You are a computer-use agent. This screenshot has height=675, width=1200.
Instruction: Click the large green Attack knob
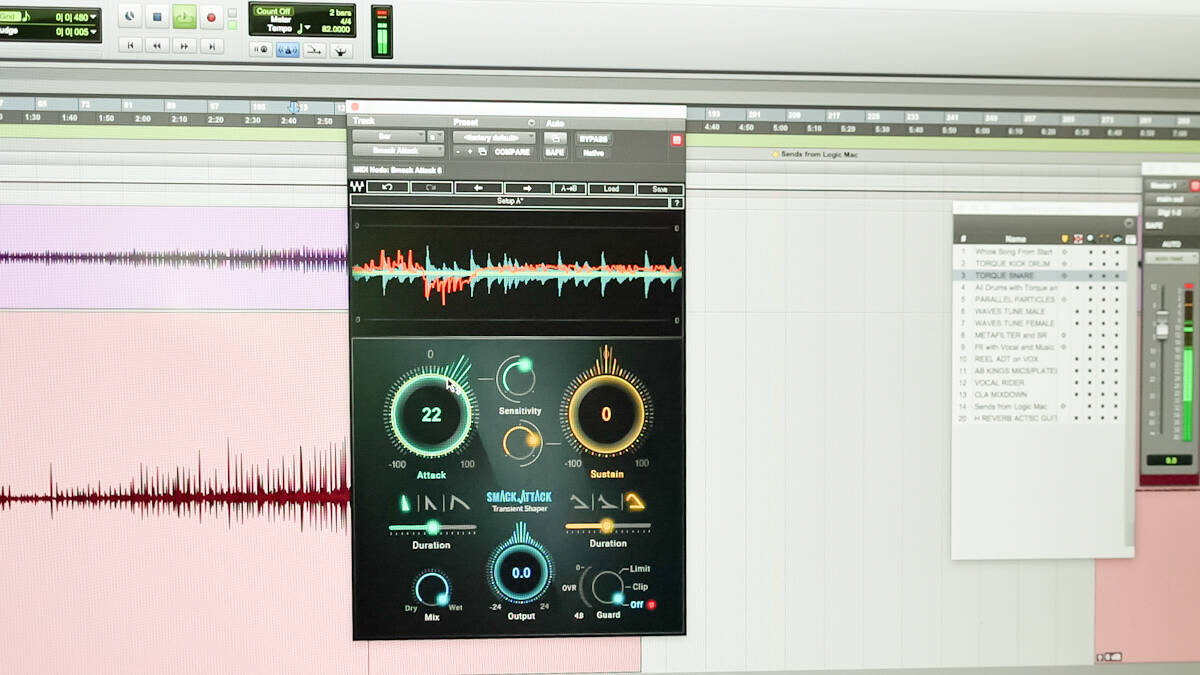[431, 414]
